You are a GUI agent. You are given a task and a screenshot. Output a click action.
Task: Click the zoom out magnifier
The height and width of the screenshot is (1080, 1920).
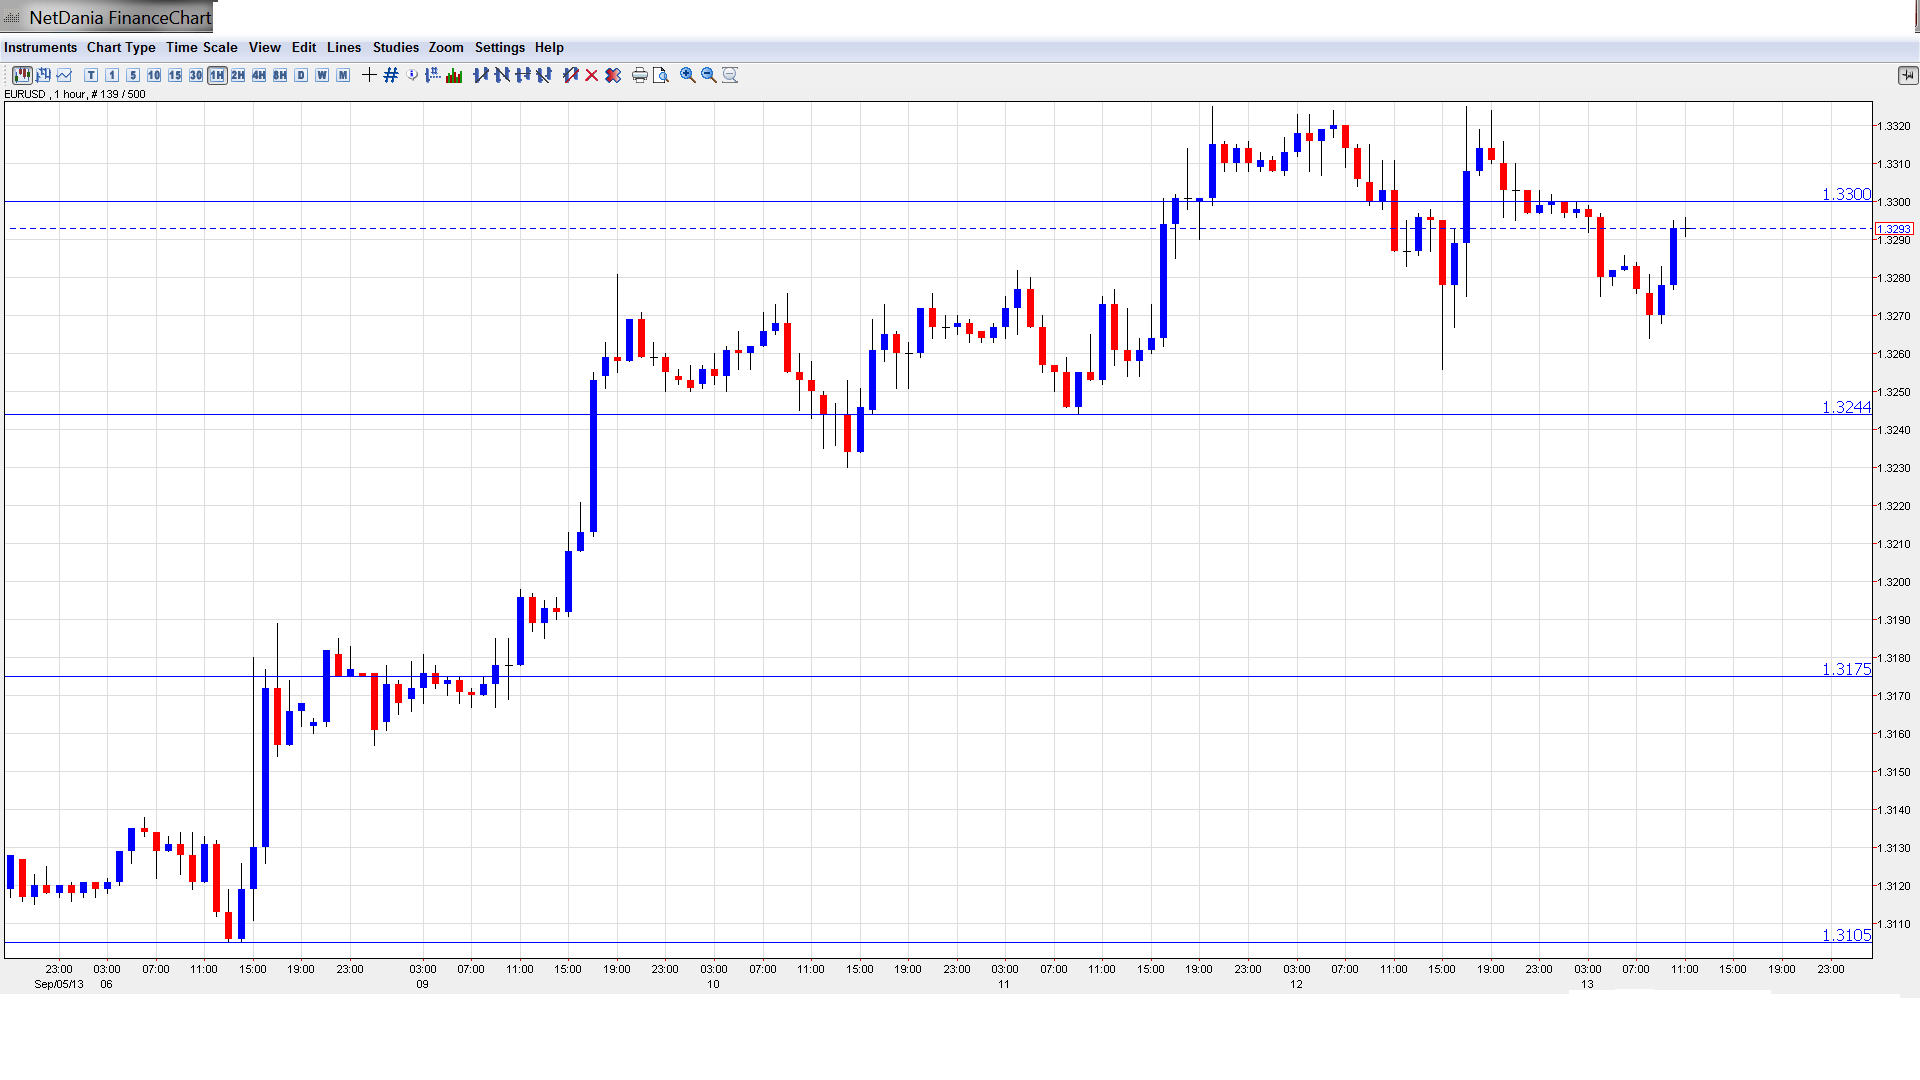(x=709, y=75)
